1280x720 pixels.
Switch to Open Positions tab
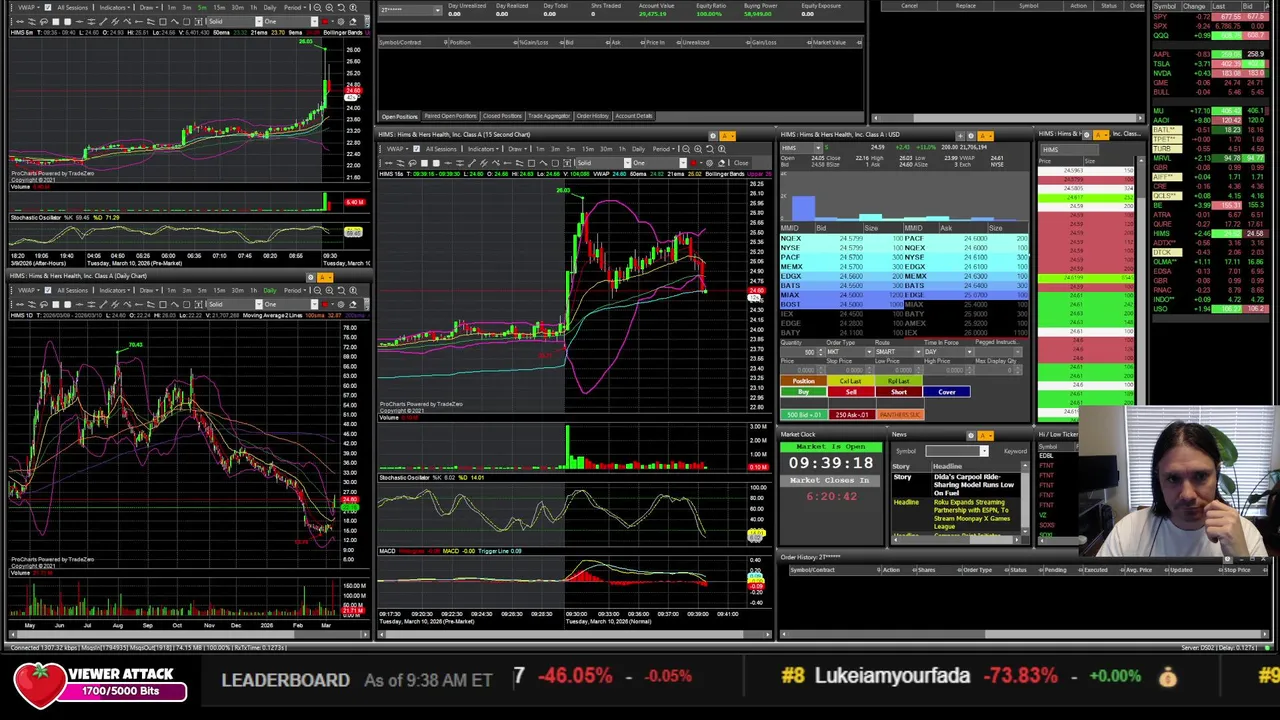(x=399, y=116)
